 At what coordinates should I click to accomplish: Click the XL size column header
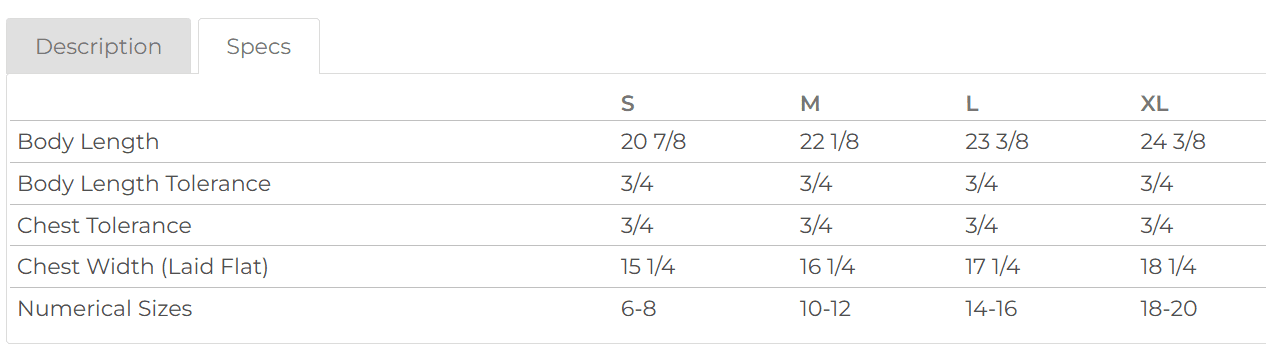coord(1154,104)
